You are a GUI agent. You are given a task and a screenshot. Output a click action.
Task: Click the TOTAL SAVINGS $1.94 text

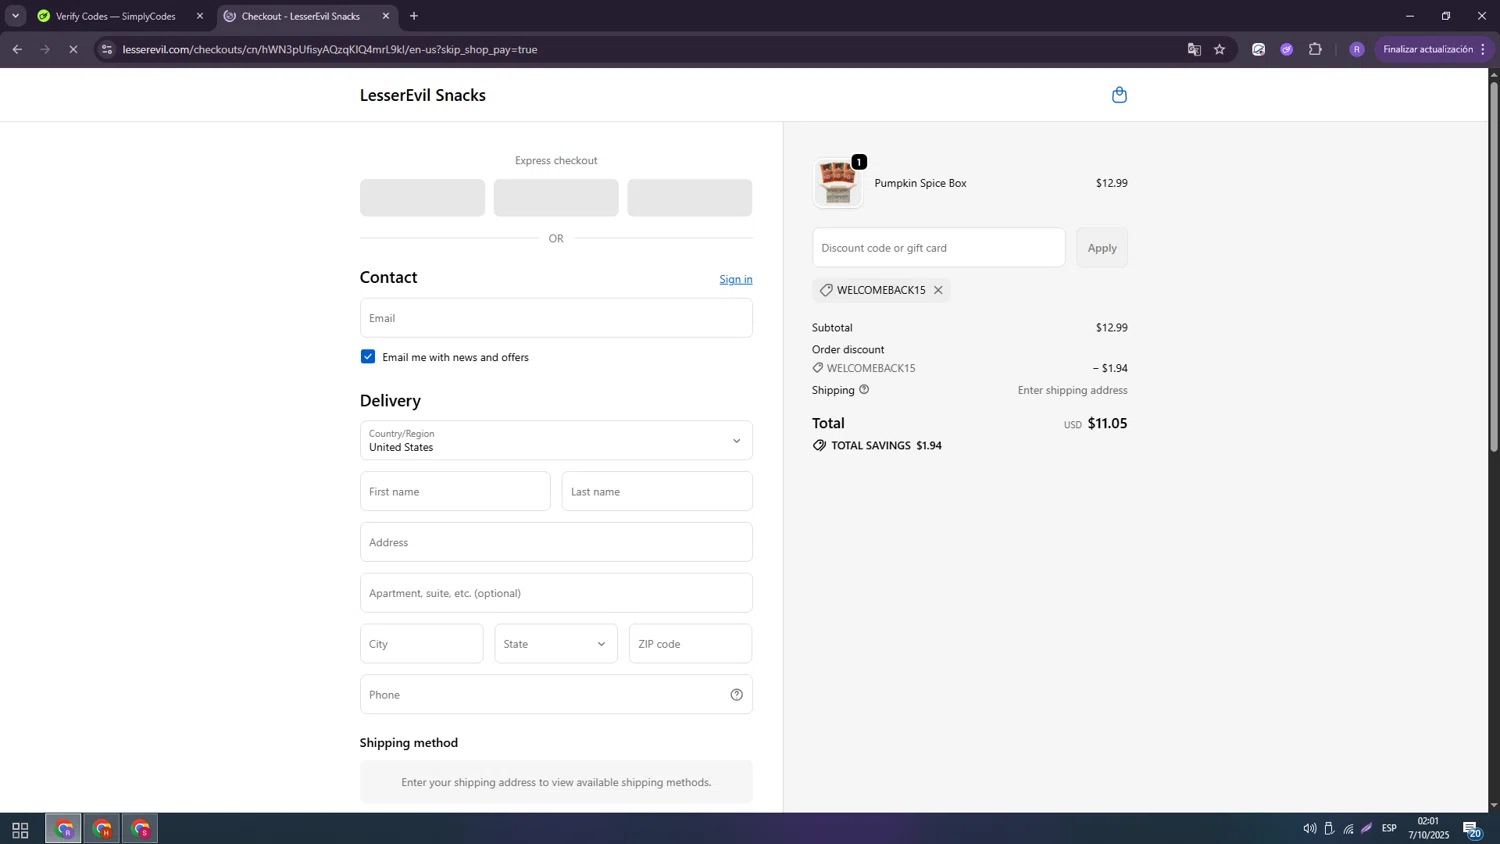886,446
